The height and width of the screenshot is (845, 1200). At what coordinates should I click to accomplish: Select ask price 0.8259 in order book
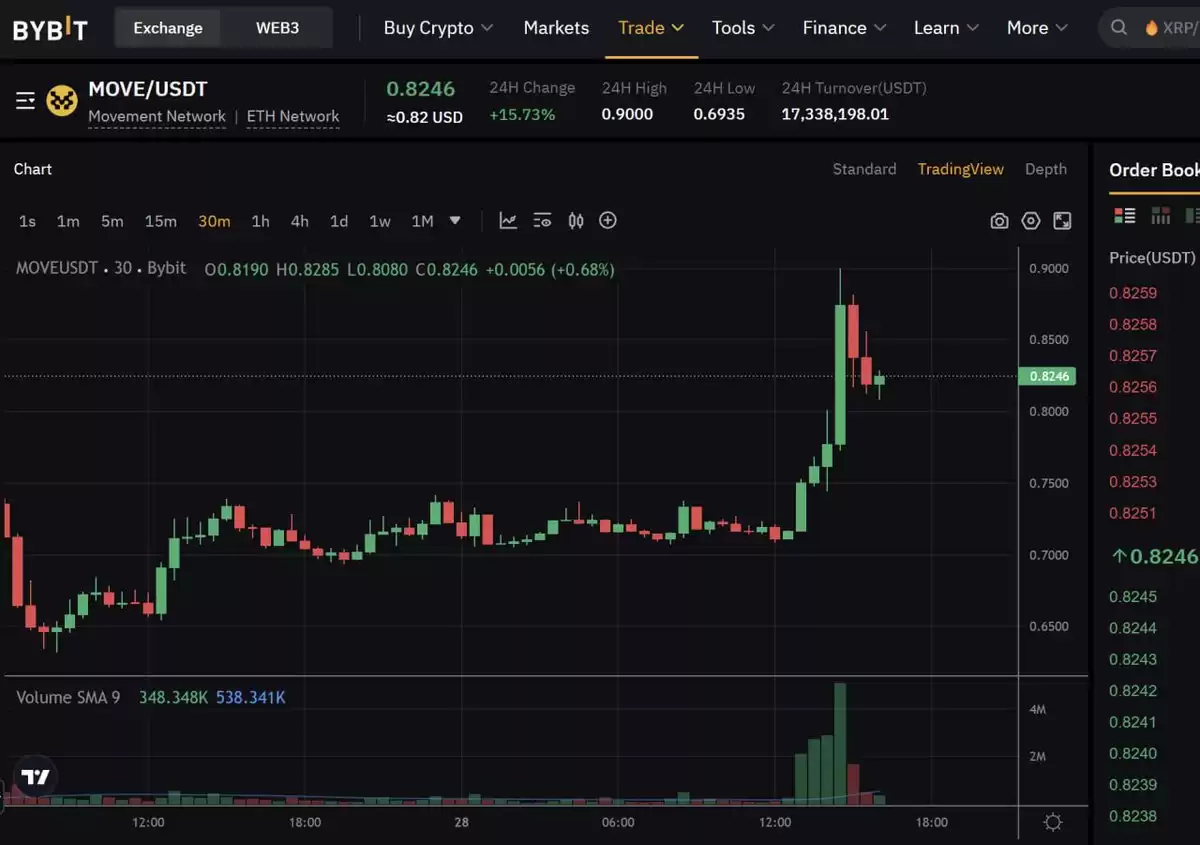click(1133, 293)
